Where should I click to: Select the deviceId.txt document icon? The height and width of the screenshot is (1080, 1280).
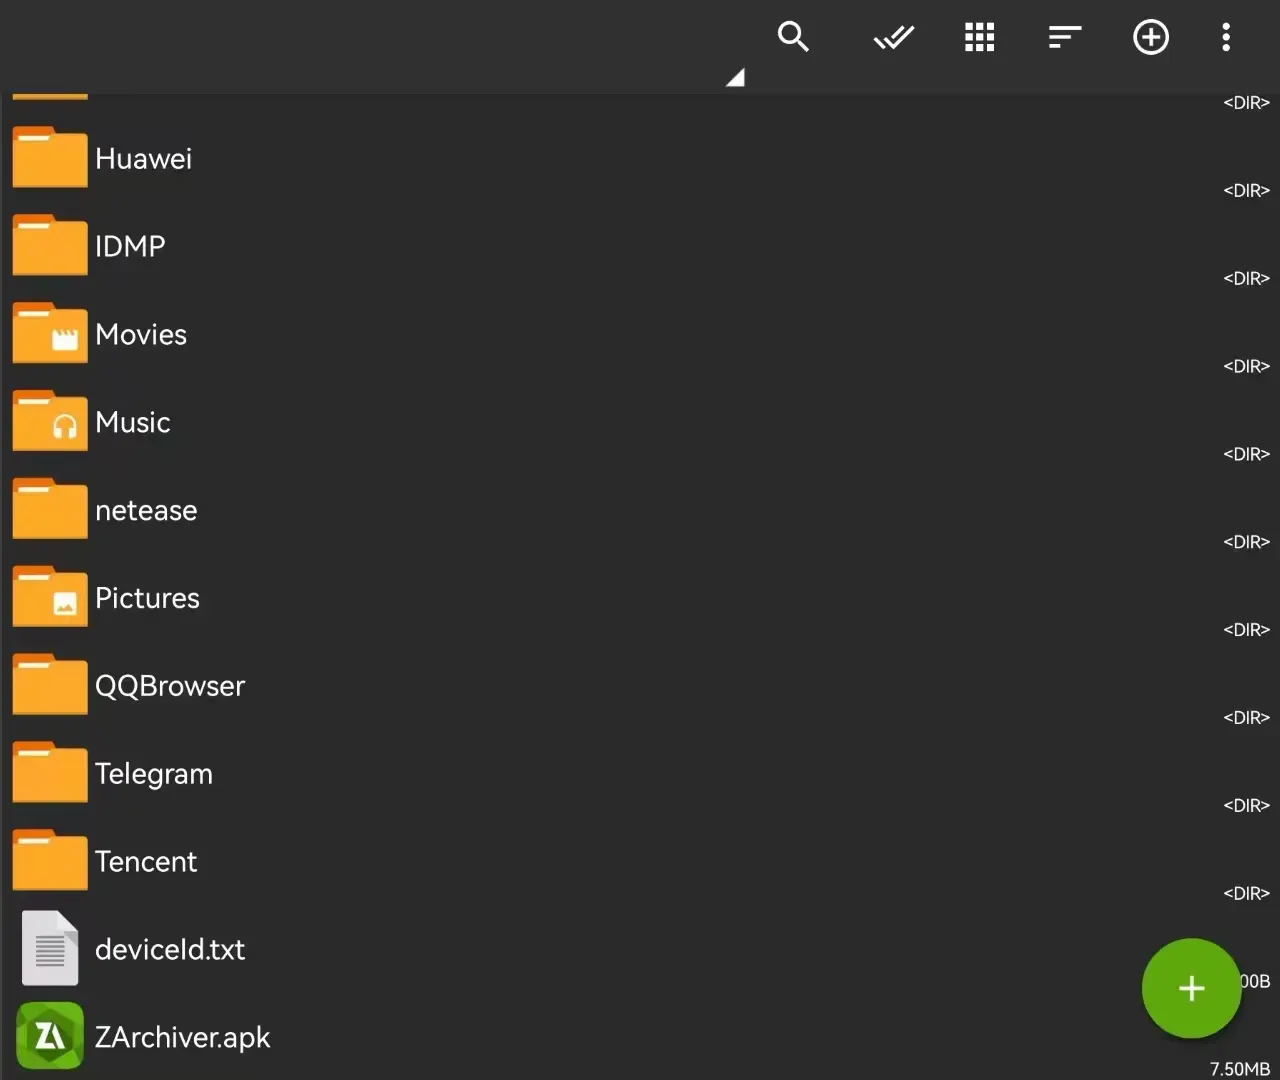click(50, 948)
